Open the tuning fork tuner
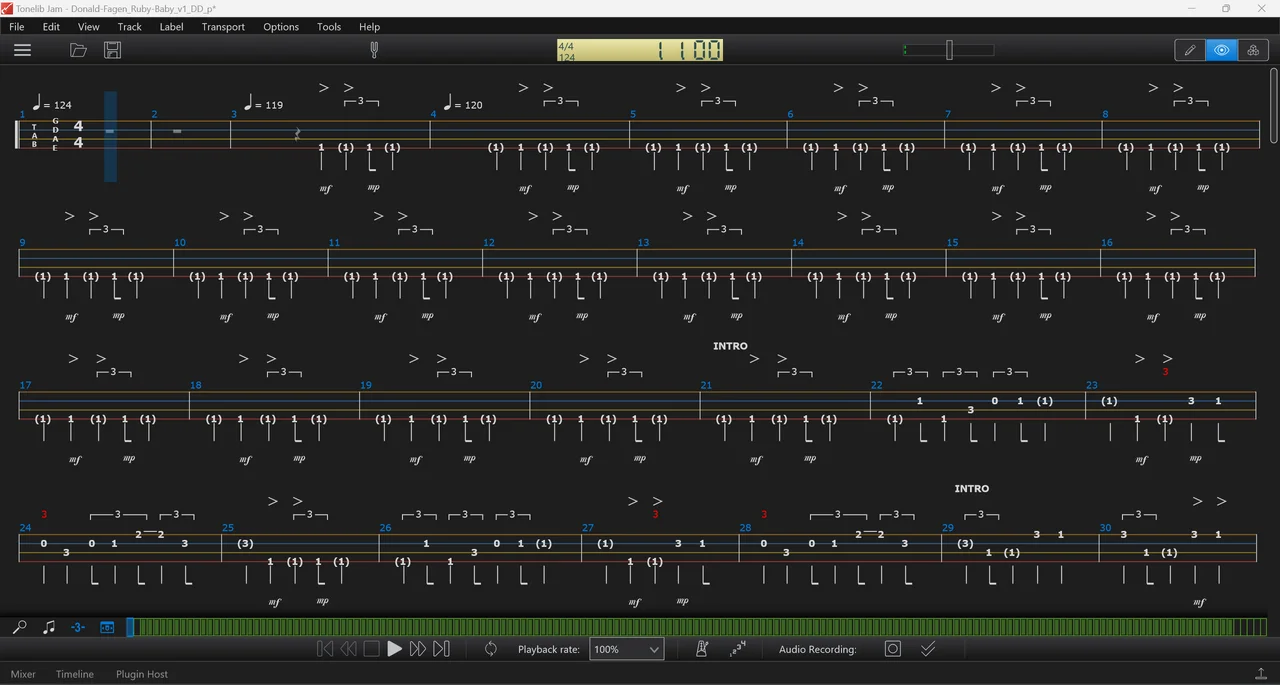 pyautogui.click(x=374, y=50)
